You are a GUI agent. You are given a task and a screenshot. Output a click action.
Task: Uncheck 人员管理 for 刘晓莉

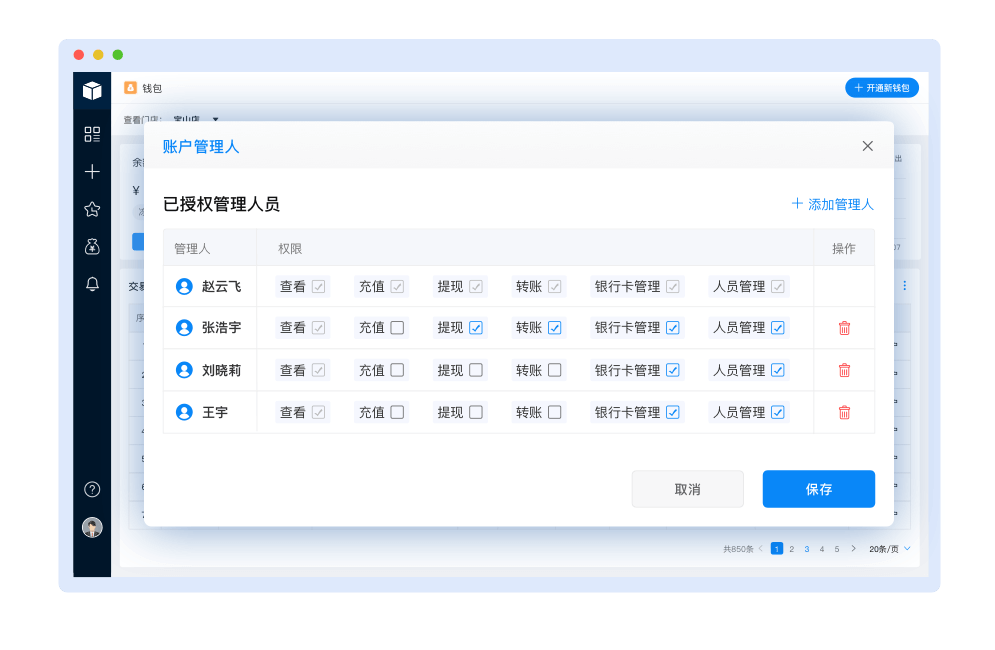(777, 370)
